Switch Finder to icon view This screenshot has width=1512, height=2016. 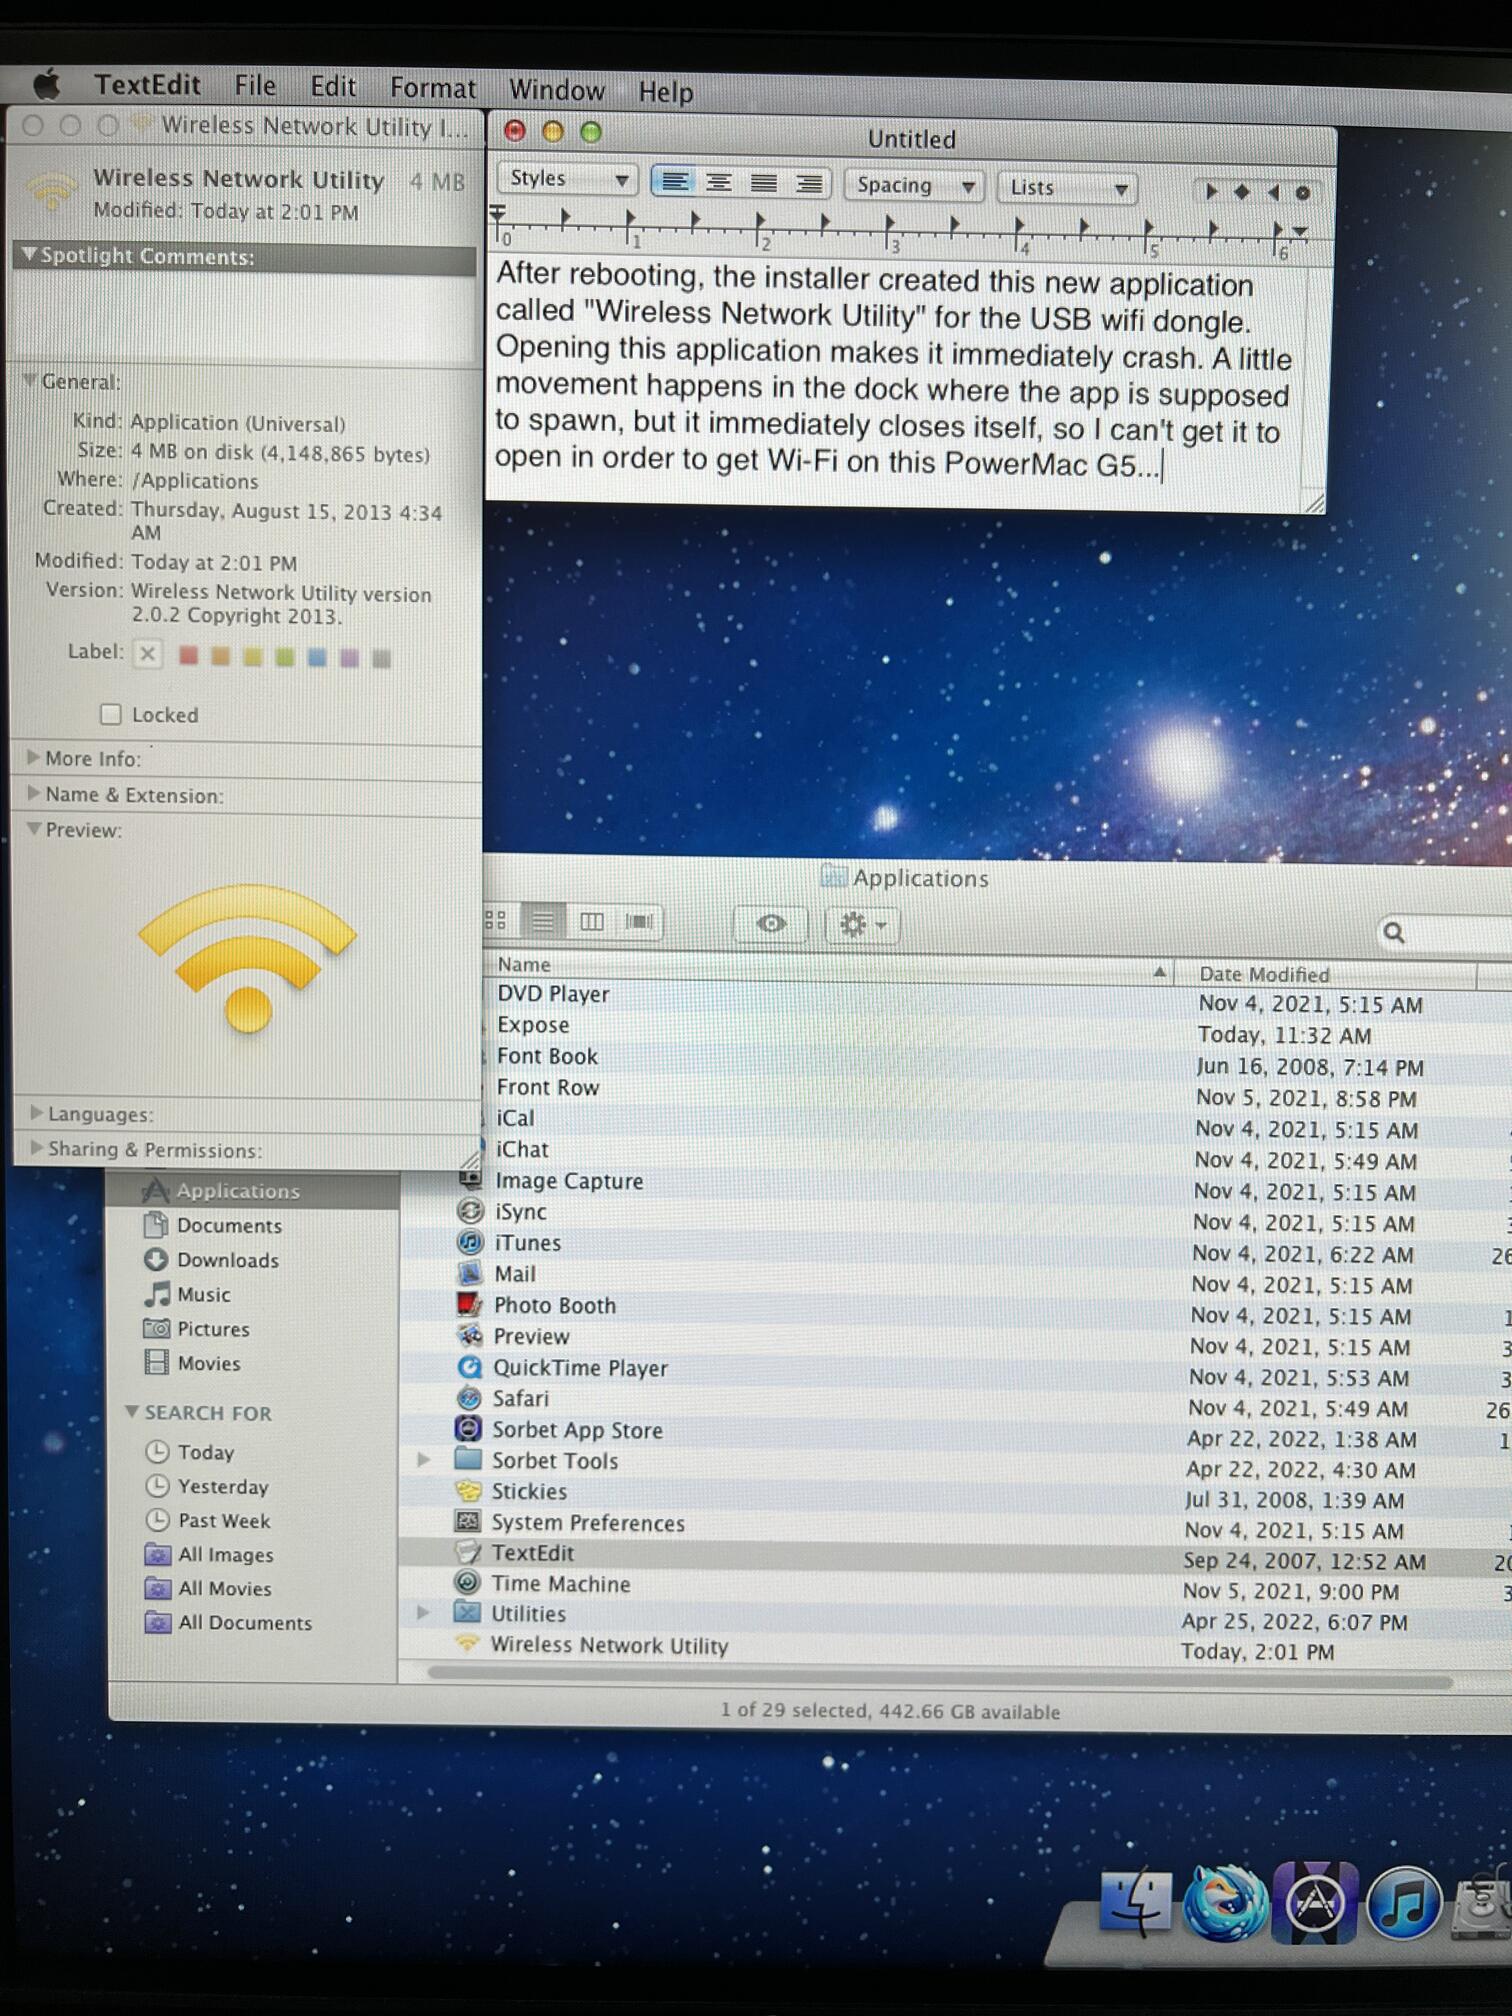(496, 920)
